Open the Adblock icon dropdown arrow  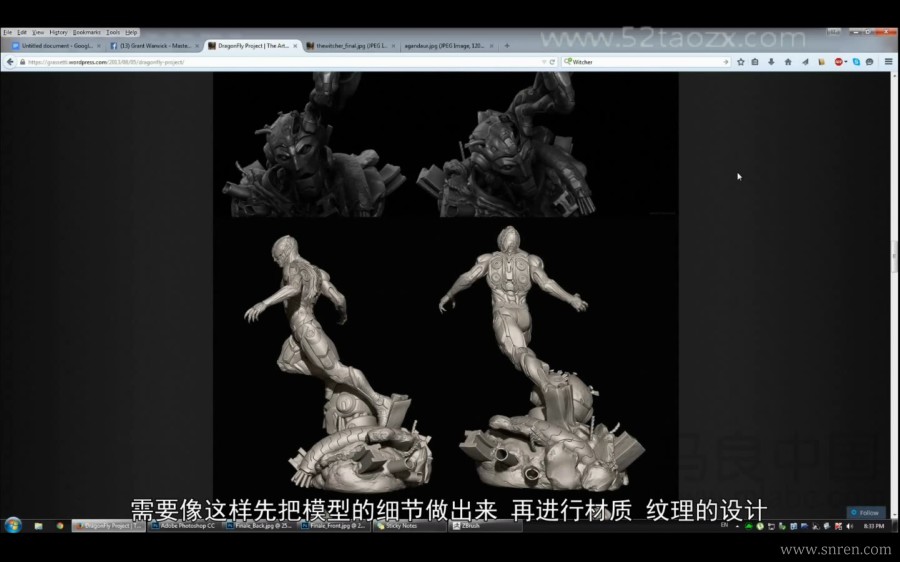845,62
